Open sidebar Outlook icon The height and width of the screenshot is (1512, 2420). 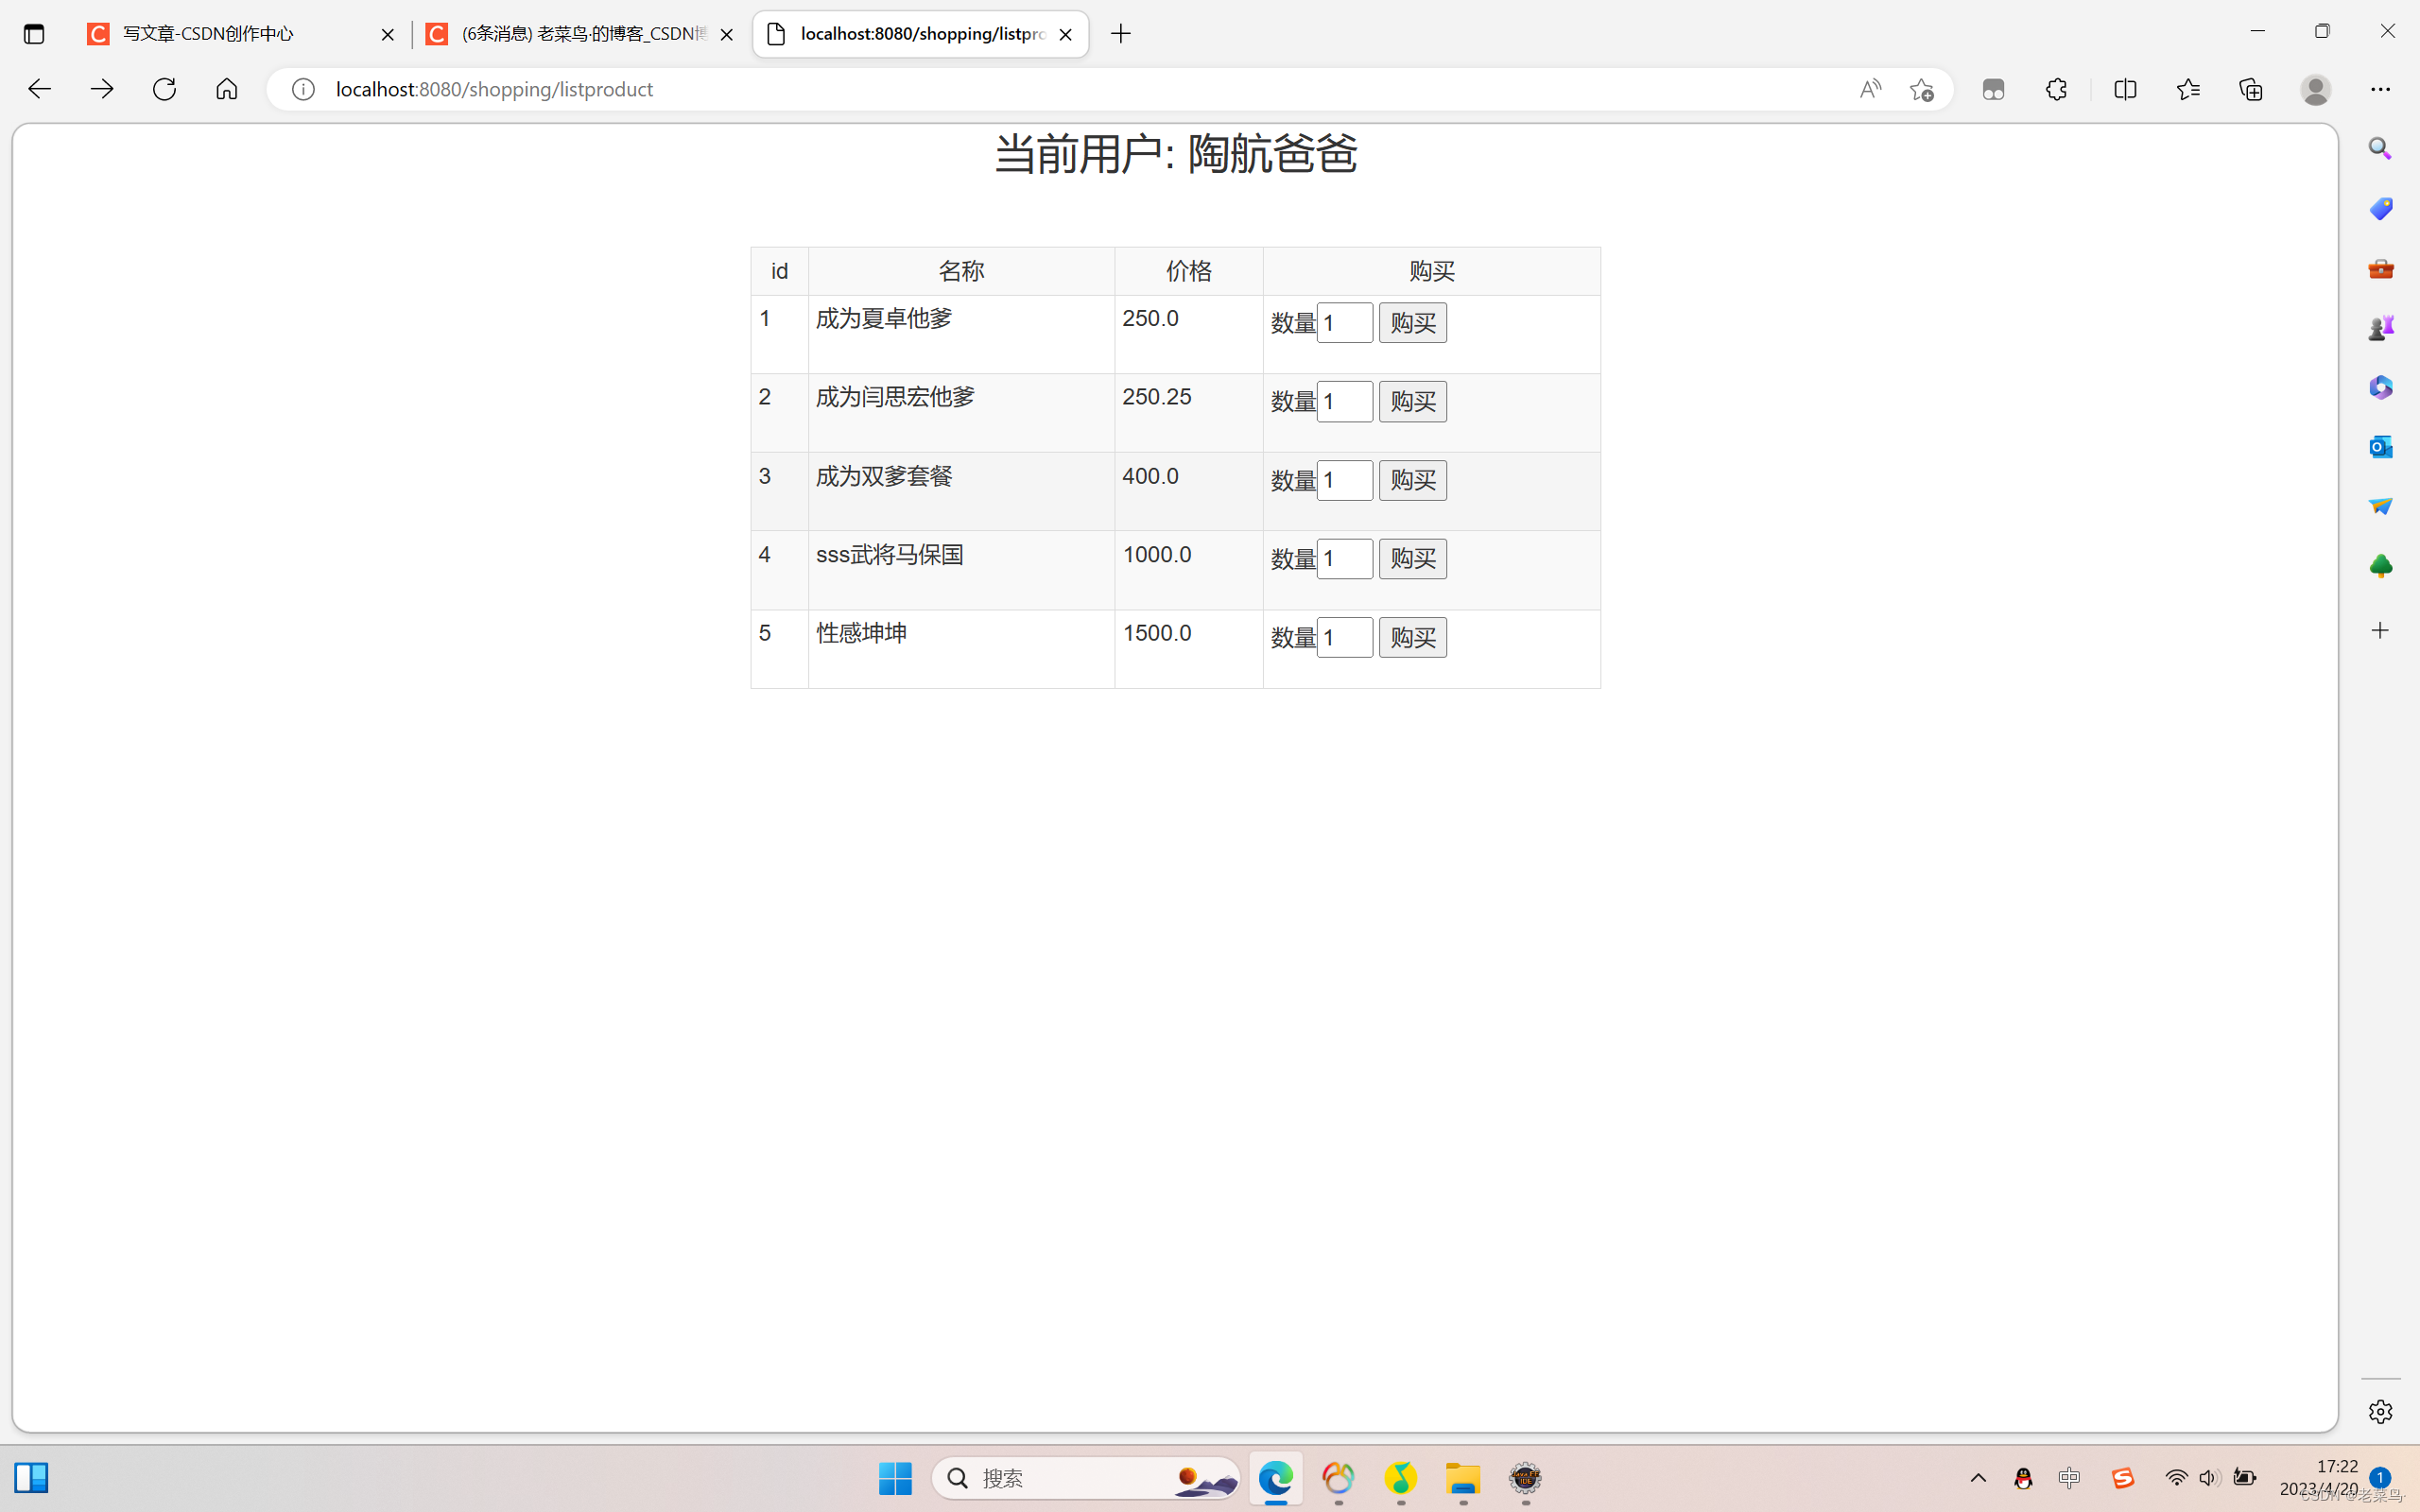[2380, 446]
